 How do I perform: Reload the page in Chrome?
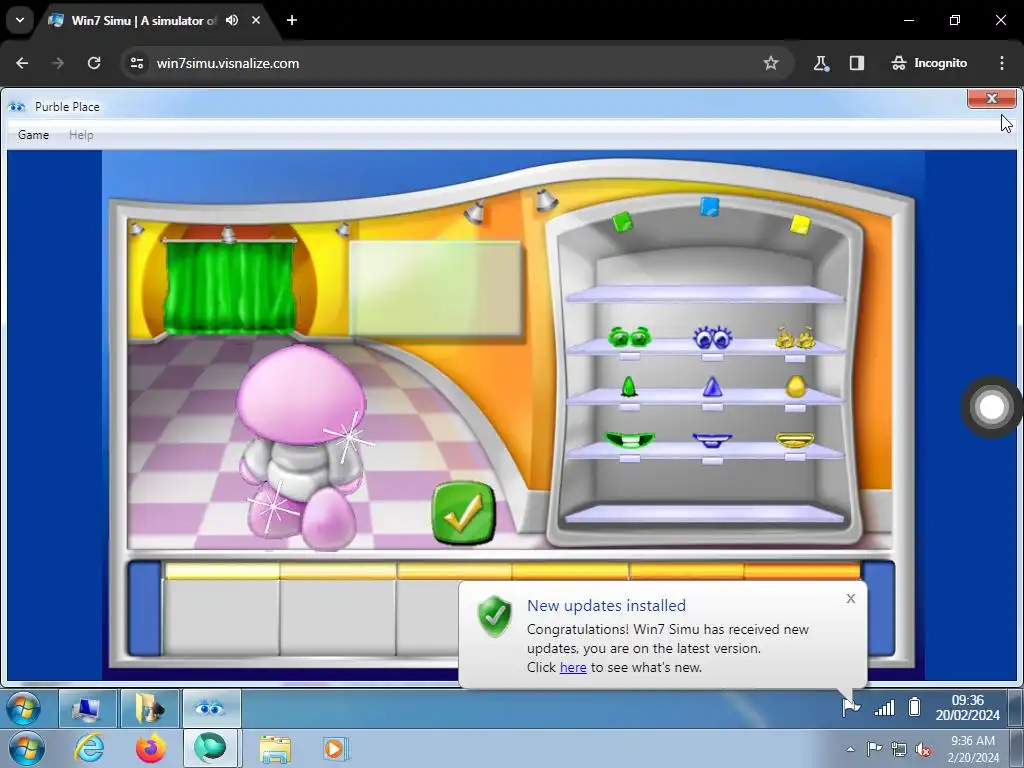pyautogui.click(x=94, y=63)
